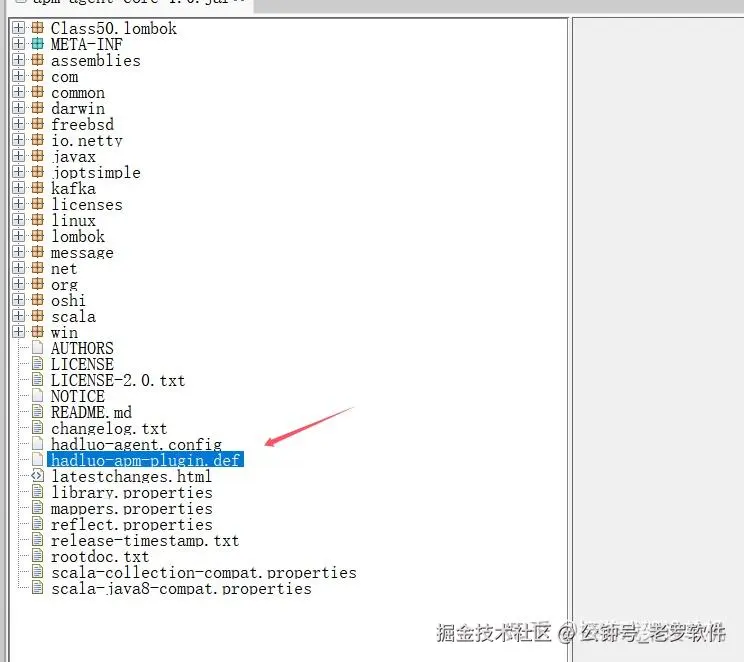Select the hadluo-apm-plugin.def file
744x662 pixels.
coord(145,460)
